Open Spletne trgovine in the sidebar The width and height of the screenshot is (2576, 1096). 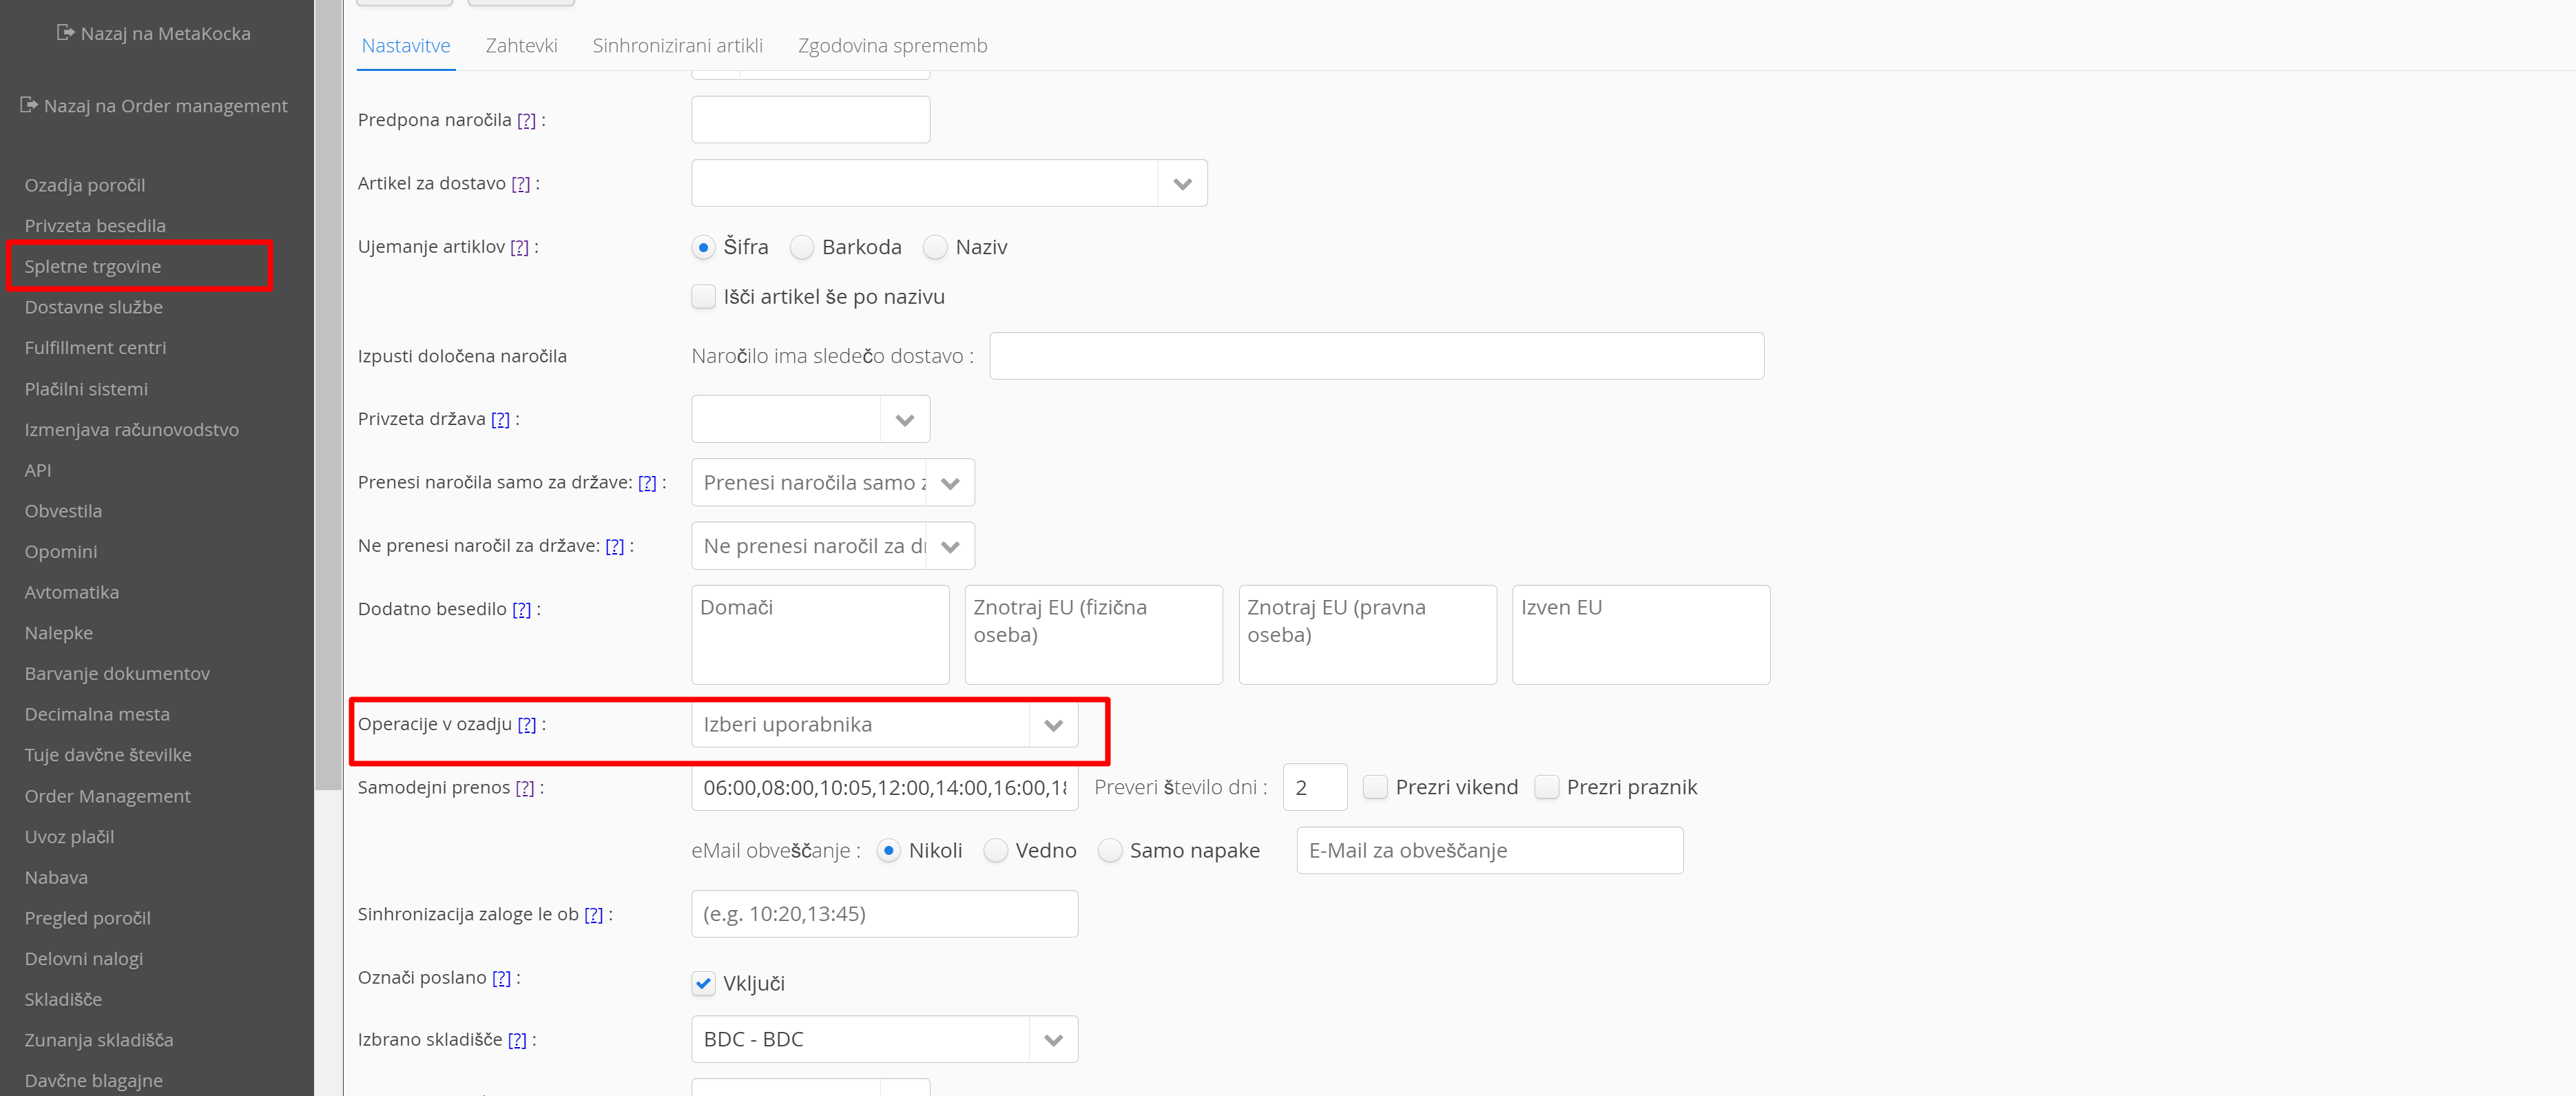(x=93, y=267)
